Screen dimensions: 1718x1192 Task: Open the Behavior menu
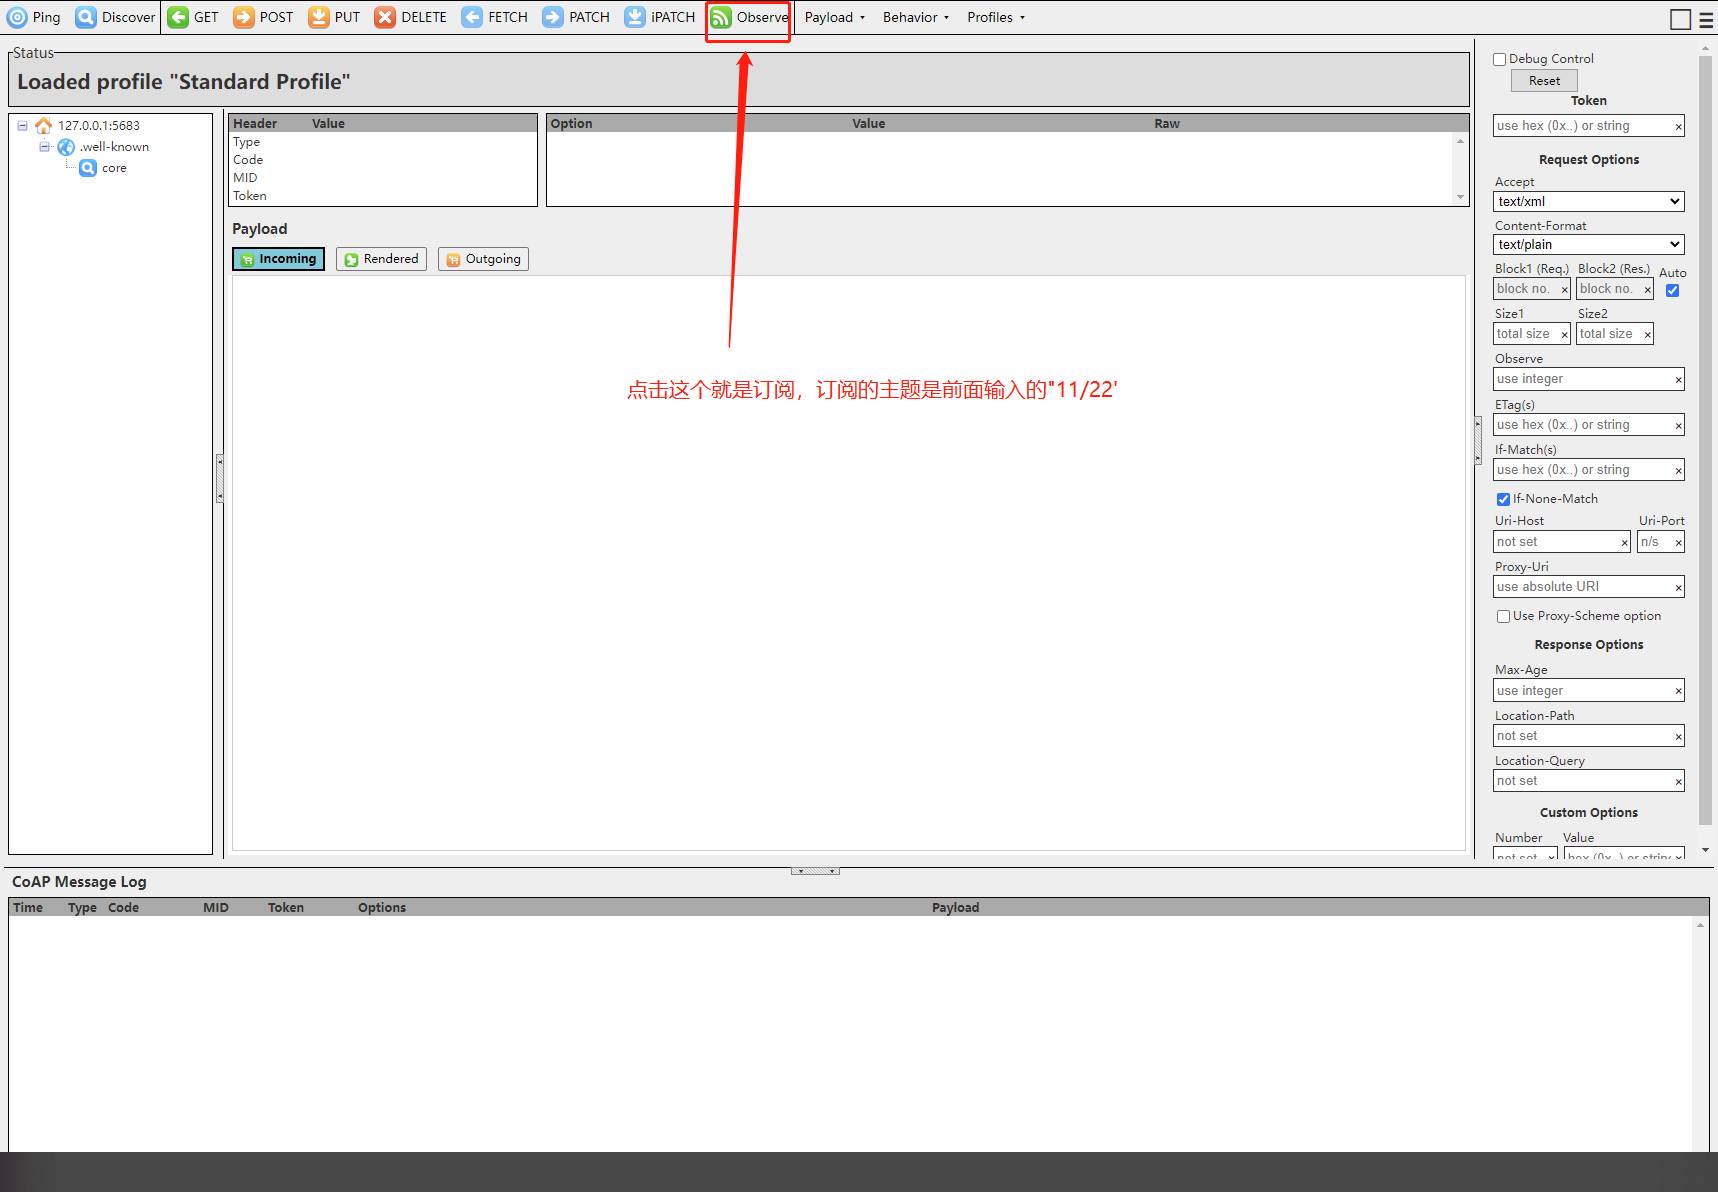pyautogui.click(x=915, y=17)
